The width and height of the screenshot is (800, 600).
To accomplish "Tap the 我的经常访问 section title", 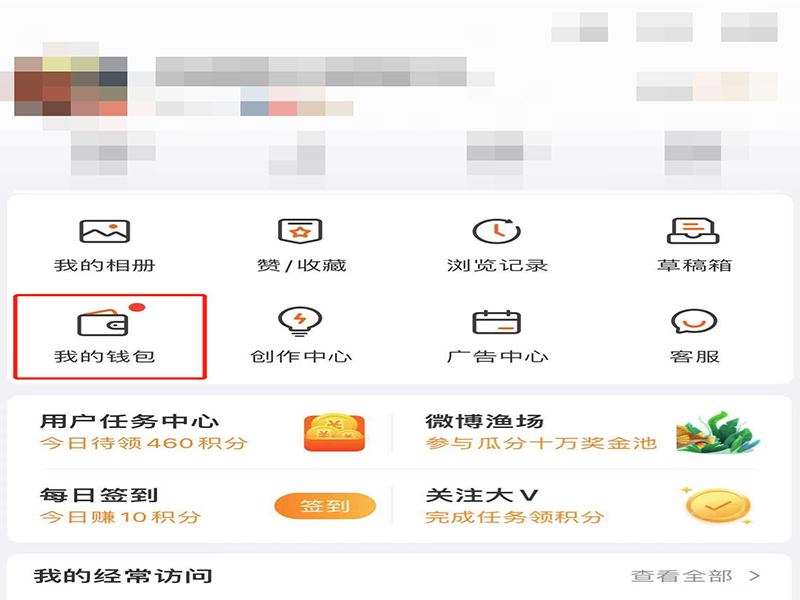I will pos(123,576).
